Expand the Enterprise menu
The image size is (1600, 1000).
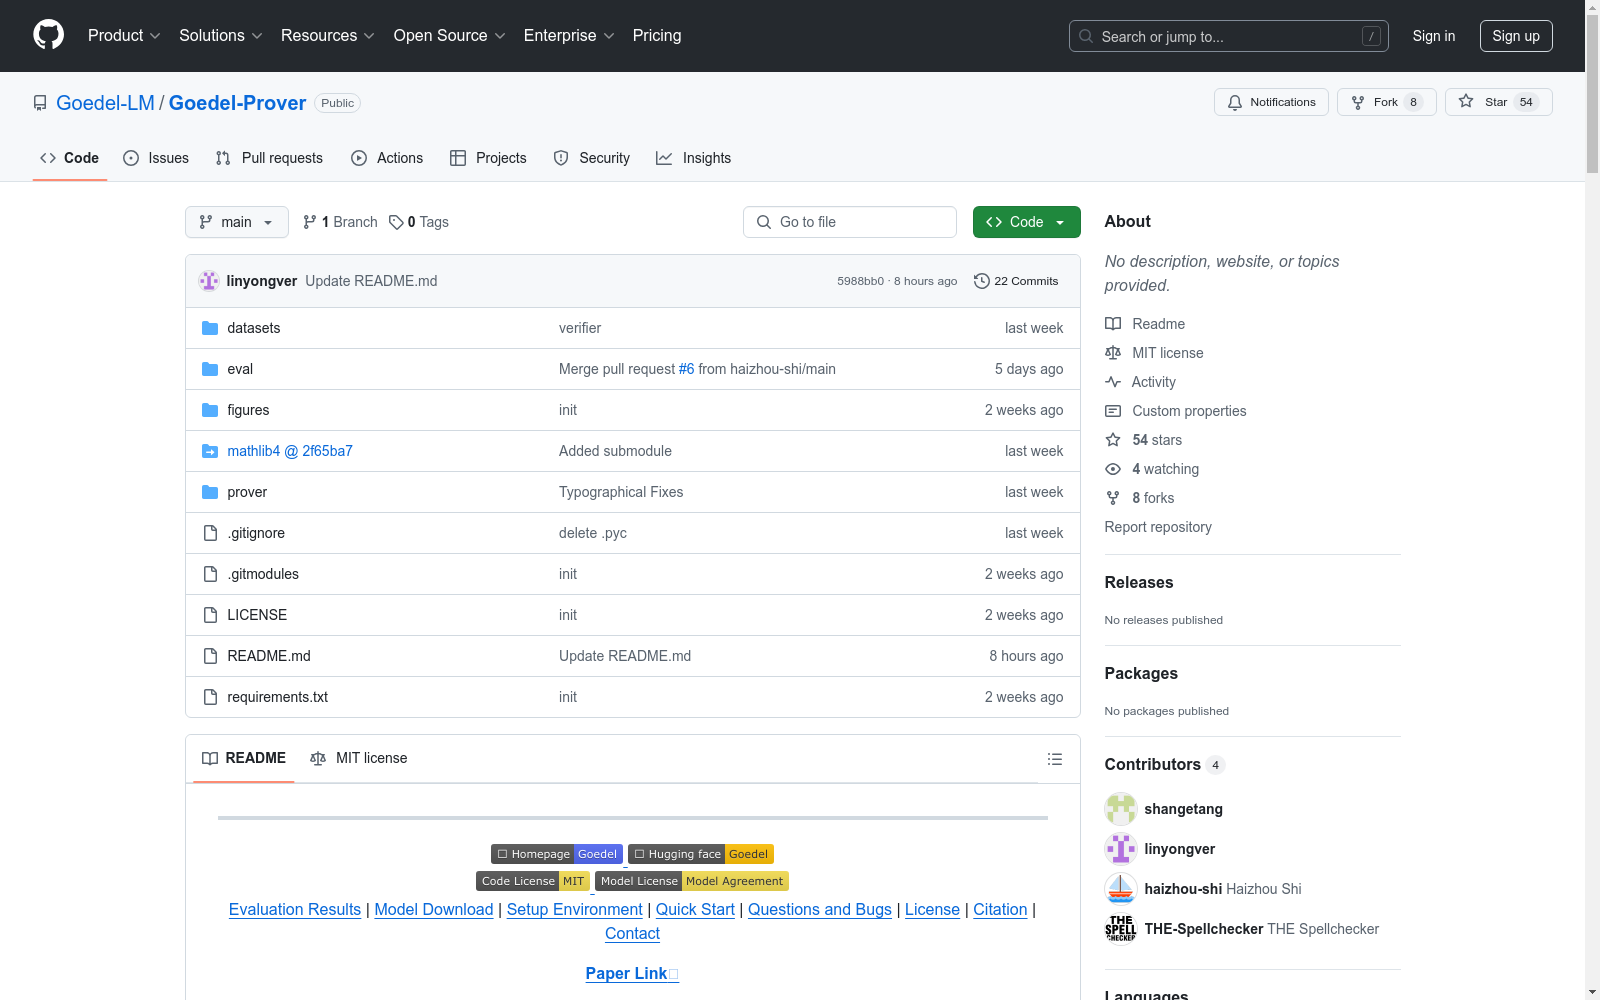point(569,35)
